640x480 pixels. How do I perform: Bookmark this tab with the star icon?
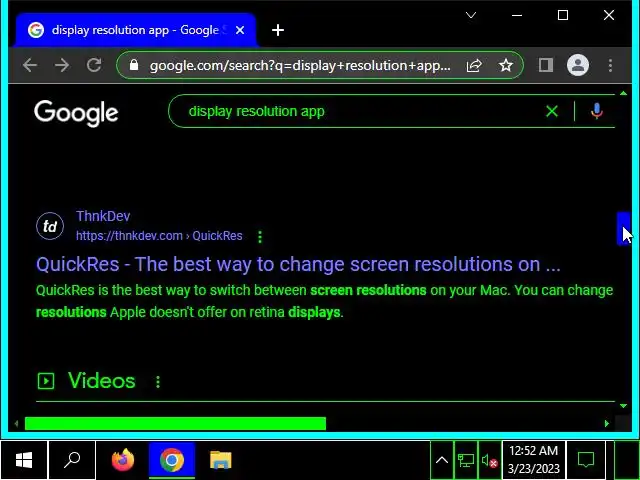point(506,65)
